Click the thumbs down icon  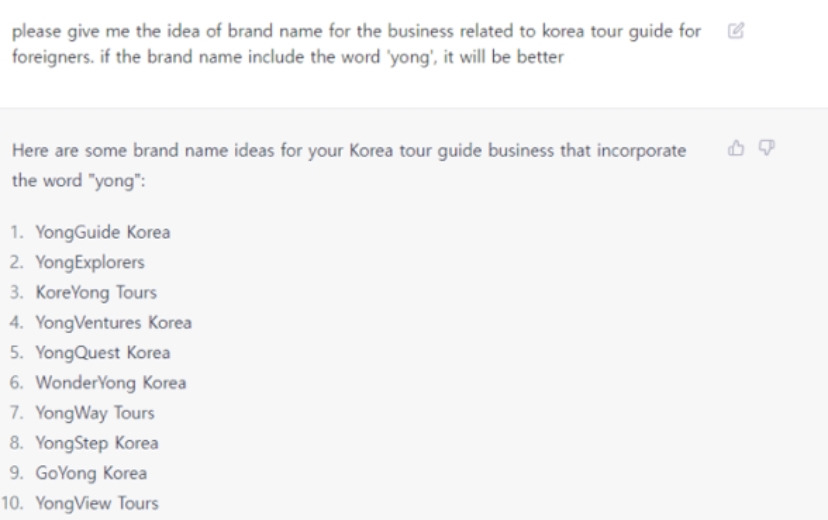click(766, 148)
